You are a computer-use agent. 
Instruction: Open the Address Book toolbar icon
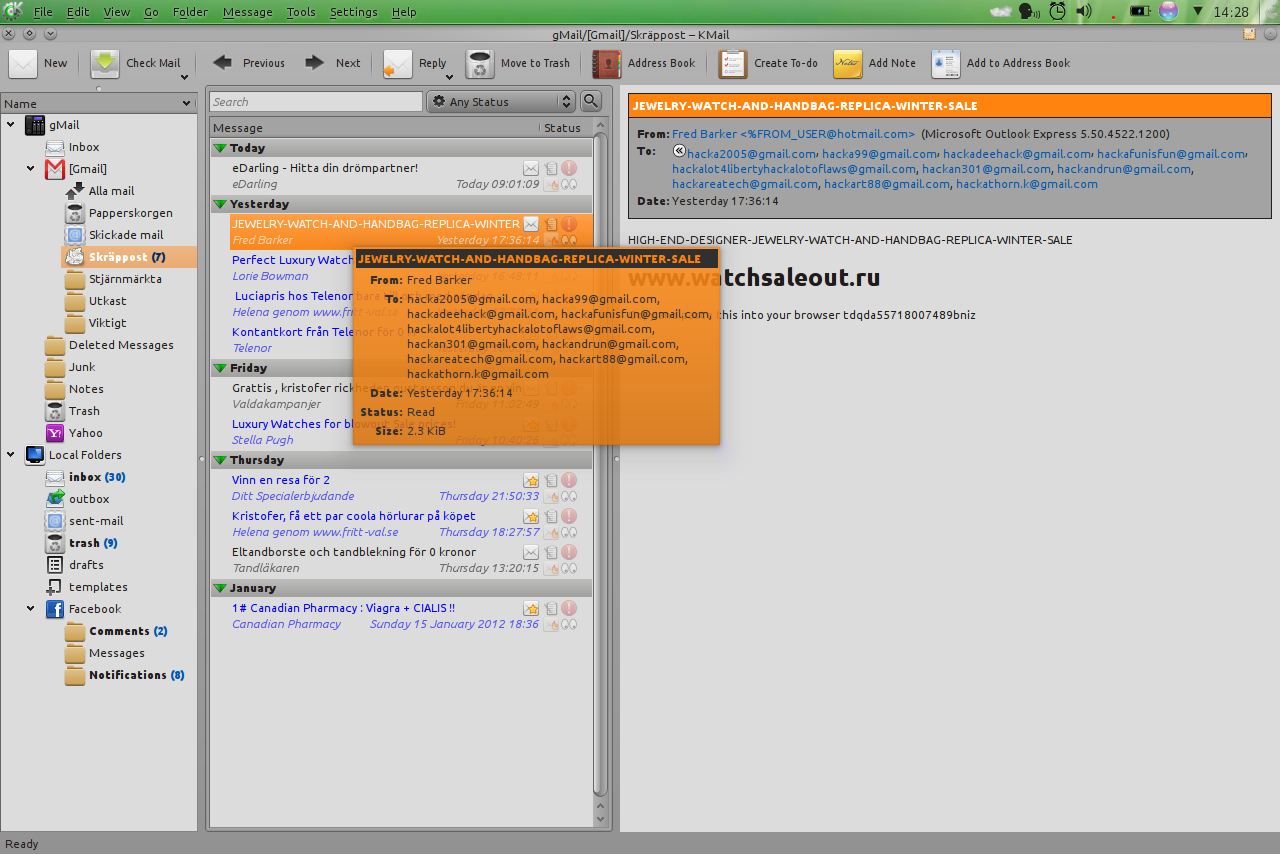[607, 63]
